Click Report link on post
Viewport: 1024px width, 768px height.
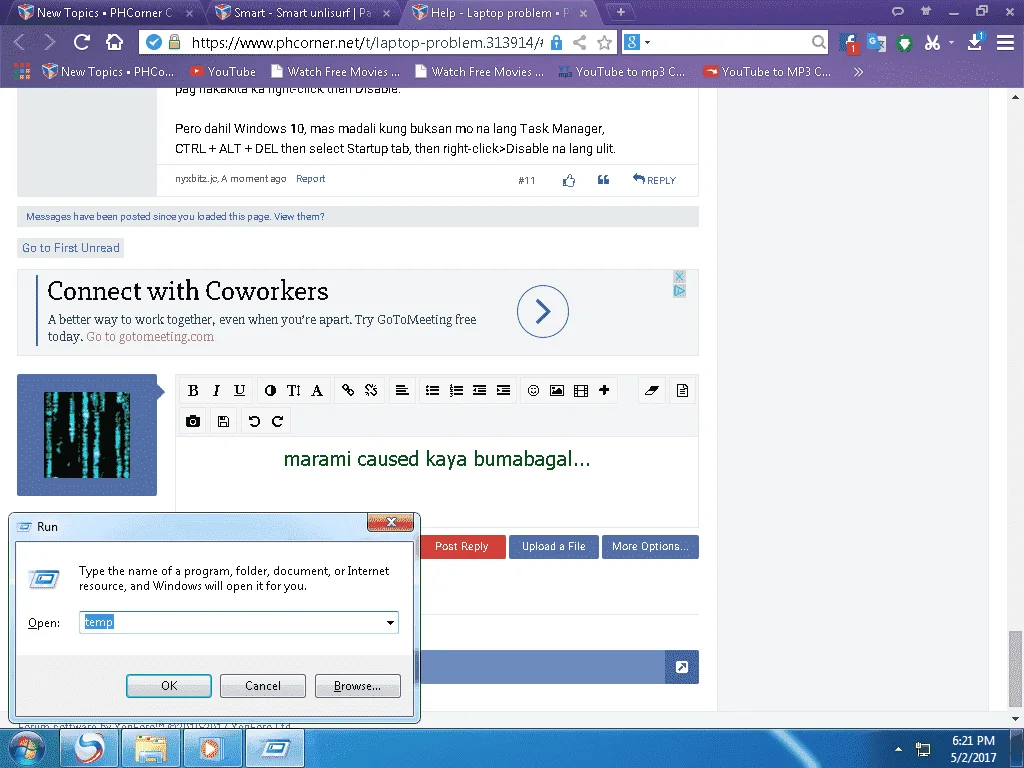pyautogui.click(x=310, y=179)
